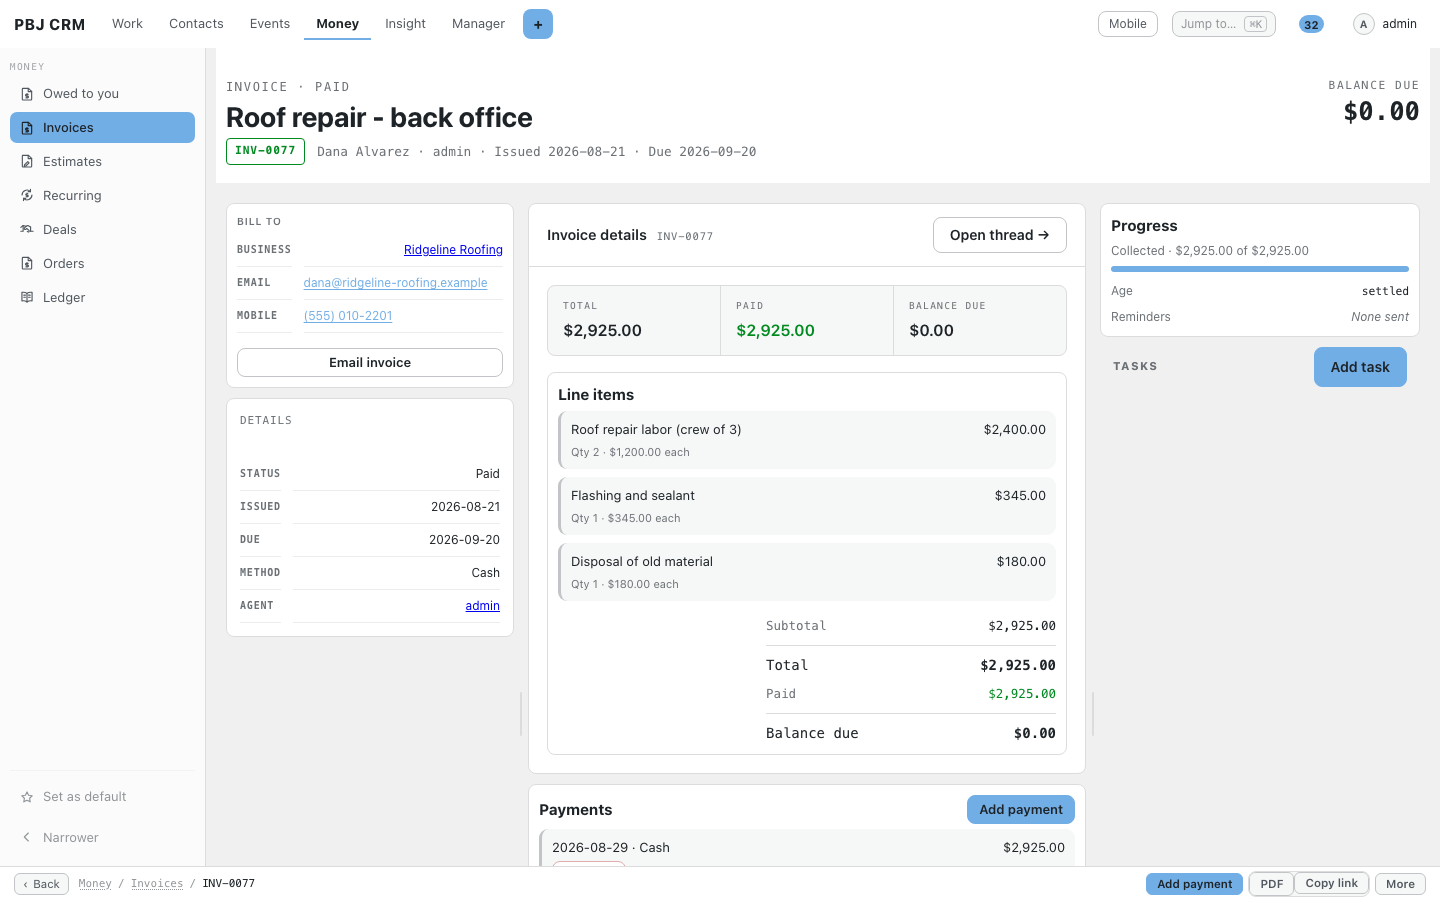Click the Set as default star icon
Screen dimensions: 1440x900
pos(27,797)
